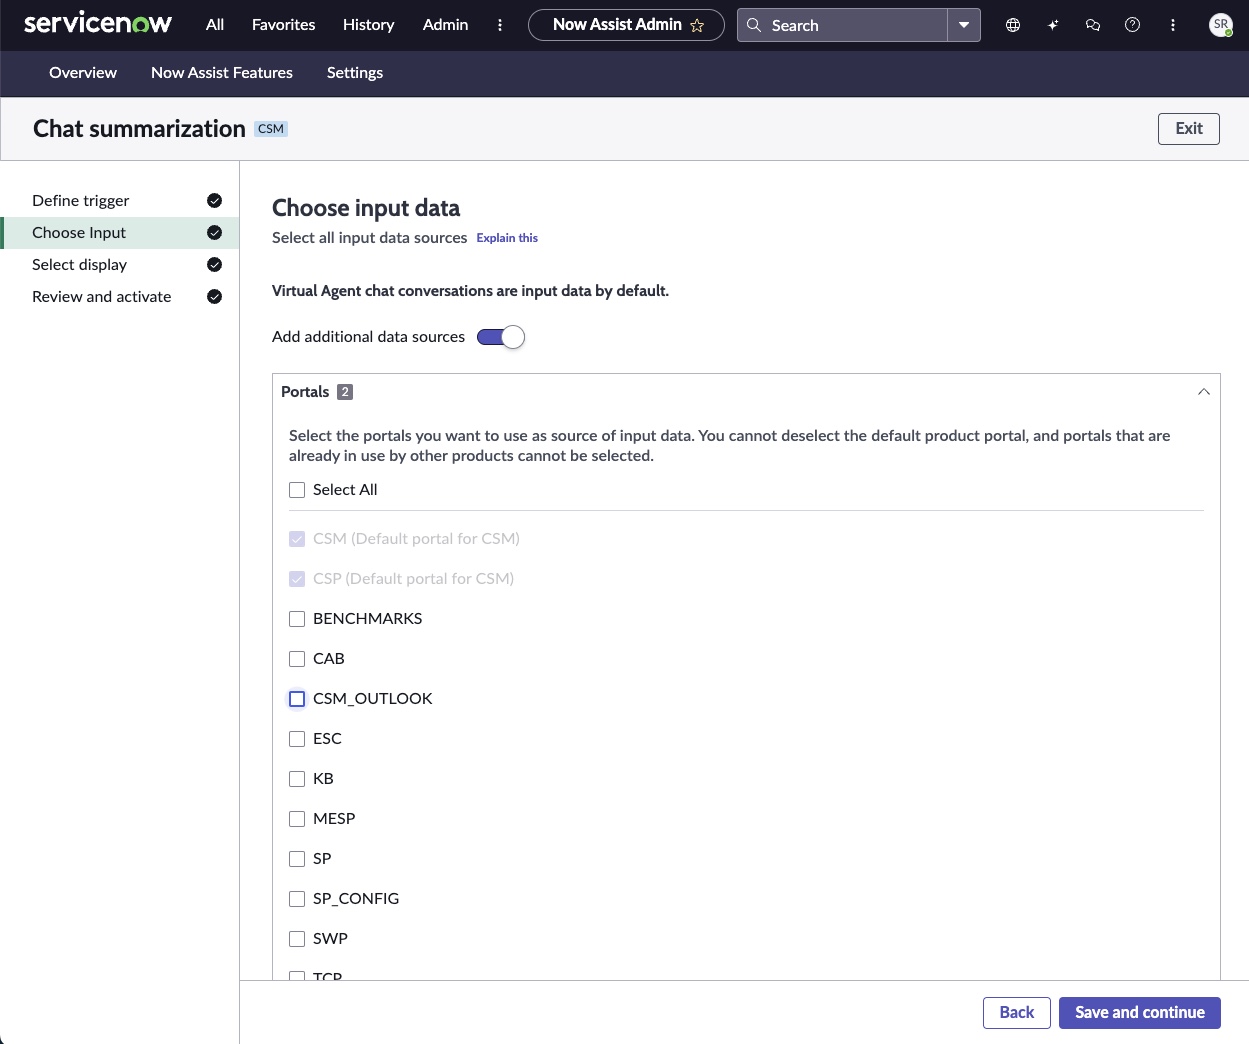Open the header more options menu
Viewport: 1249px width, 1044px height.
pyautogui.click(x=1173, y=25)
